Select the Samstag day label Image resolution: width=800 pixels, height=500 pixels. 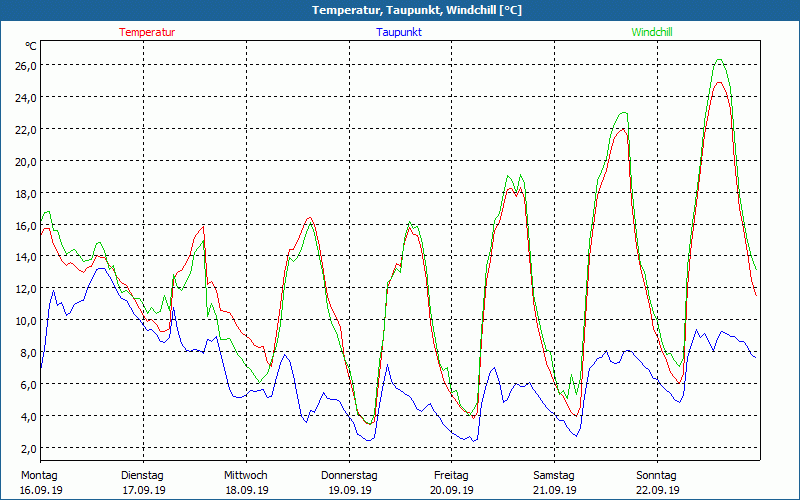(554, 475)
